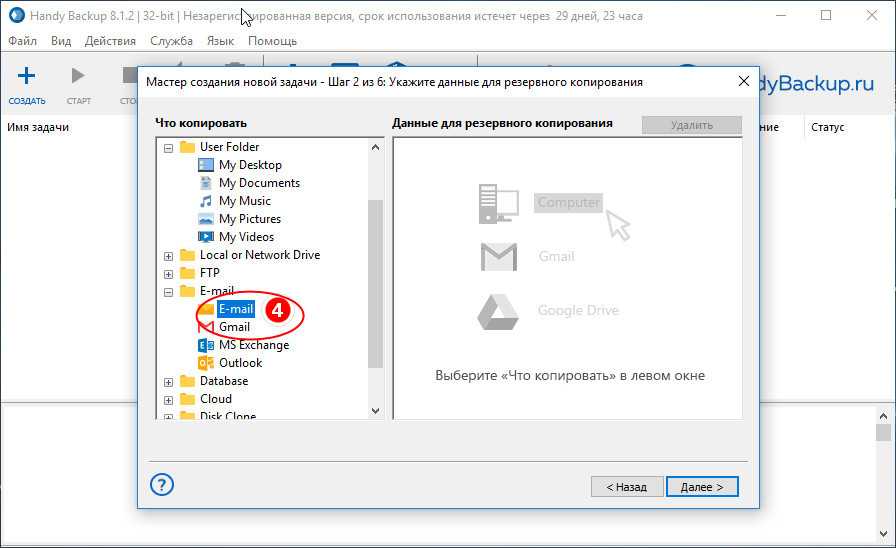This screenshot has width=896, height=548.
Task: Expand the Database tree node
Action: (169, 381)
